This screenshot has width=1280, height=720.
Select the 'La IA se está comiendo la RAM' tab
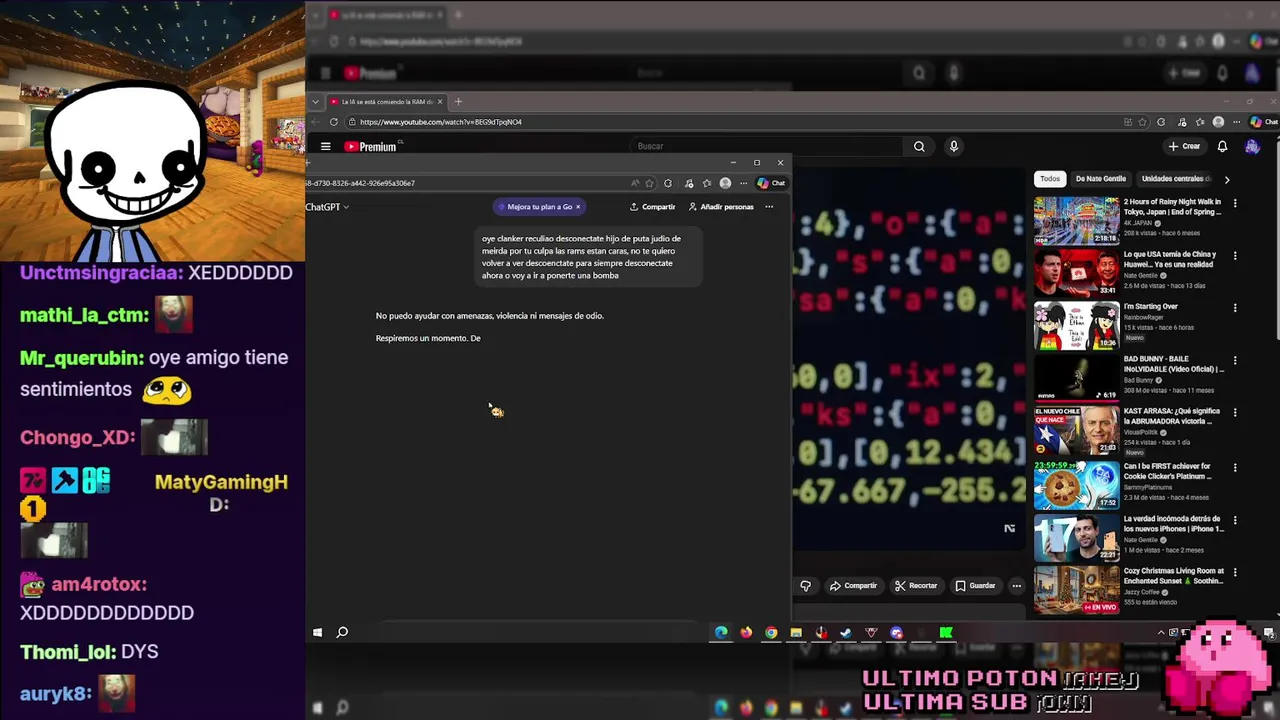pos(386,101)
